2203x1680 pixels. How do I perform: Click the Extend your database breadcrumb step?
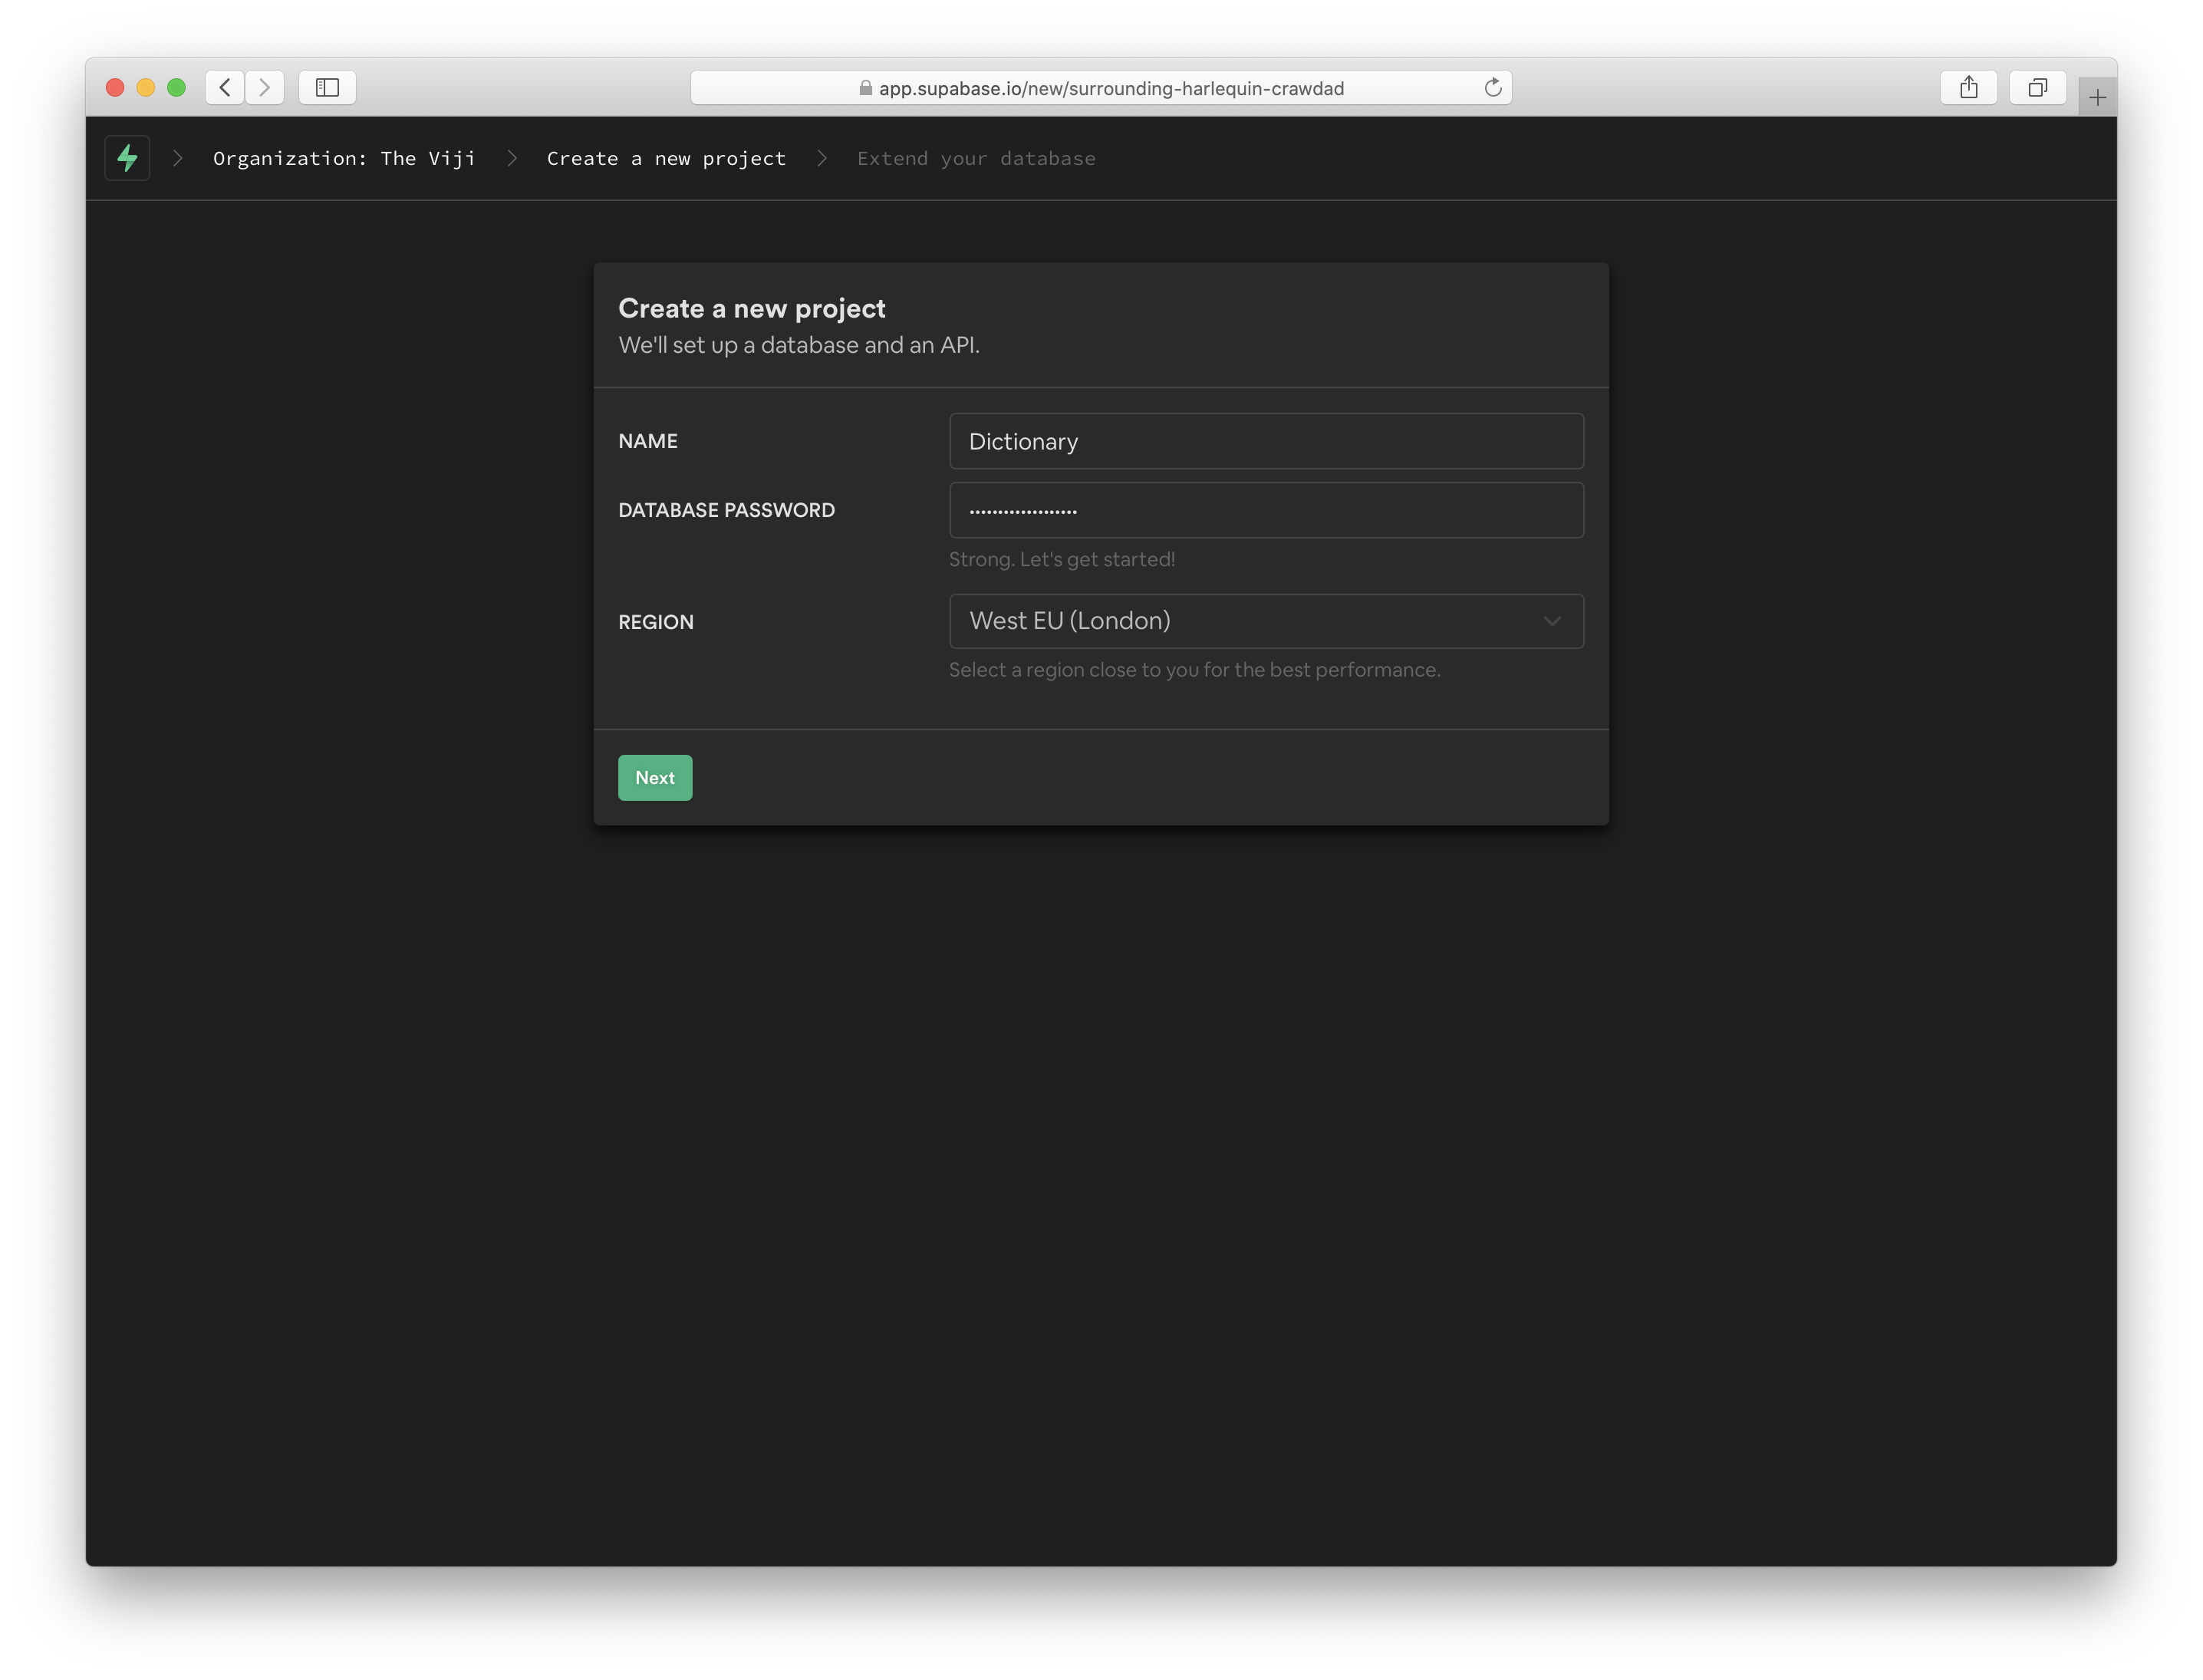[975, 158]
